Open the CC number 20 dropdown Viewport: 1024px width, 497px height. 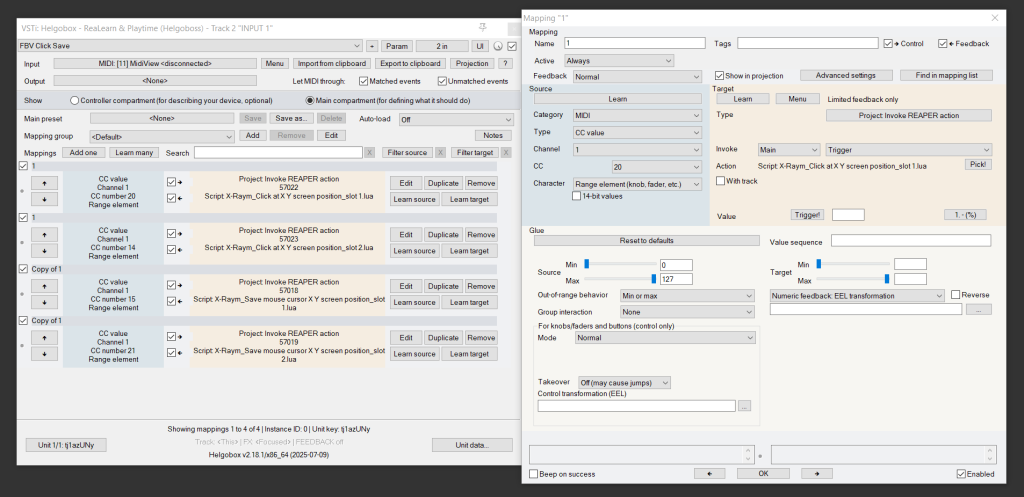click(657, 167)
